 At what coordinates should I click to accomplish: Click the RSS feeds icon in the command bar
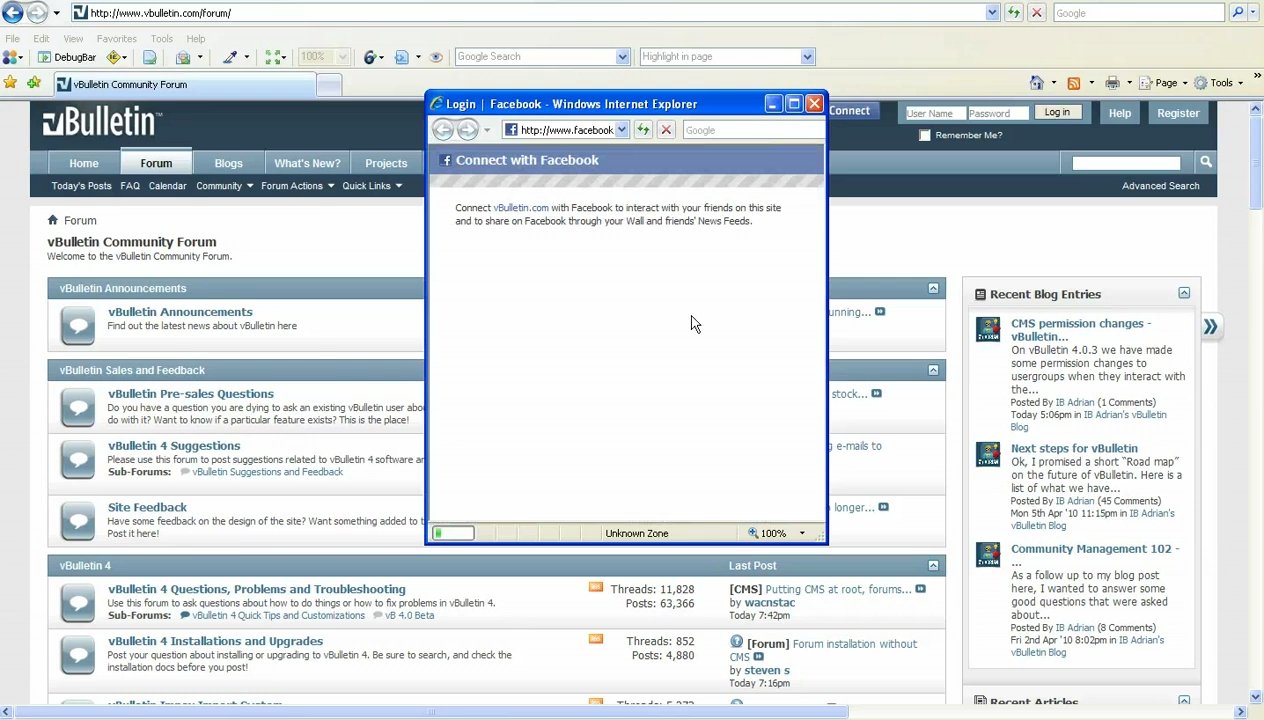pyautogui.click(x=1073, y=83)
